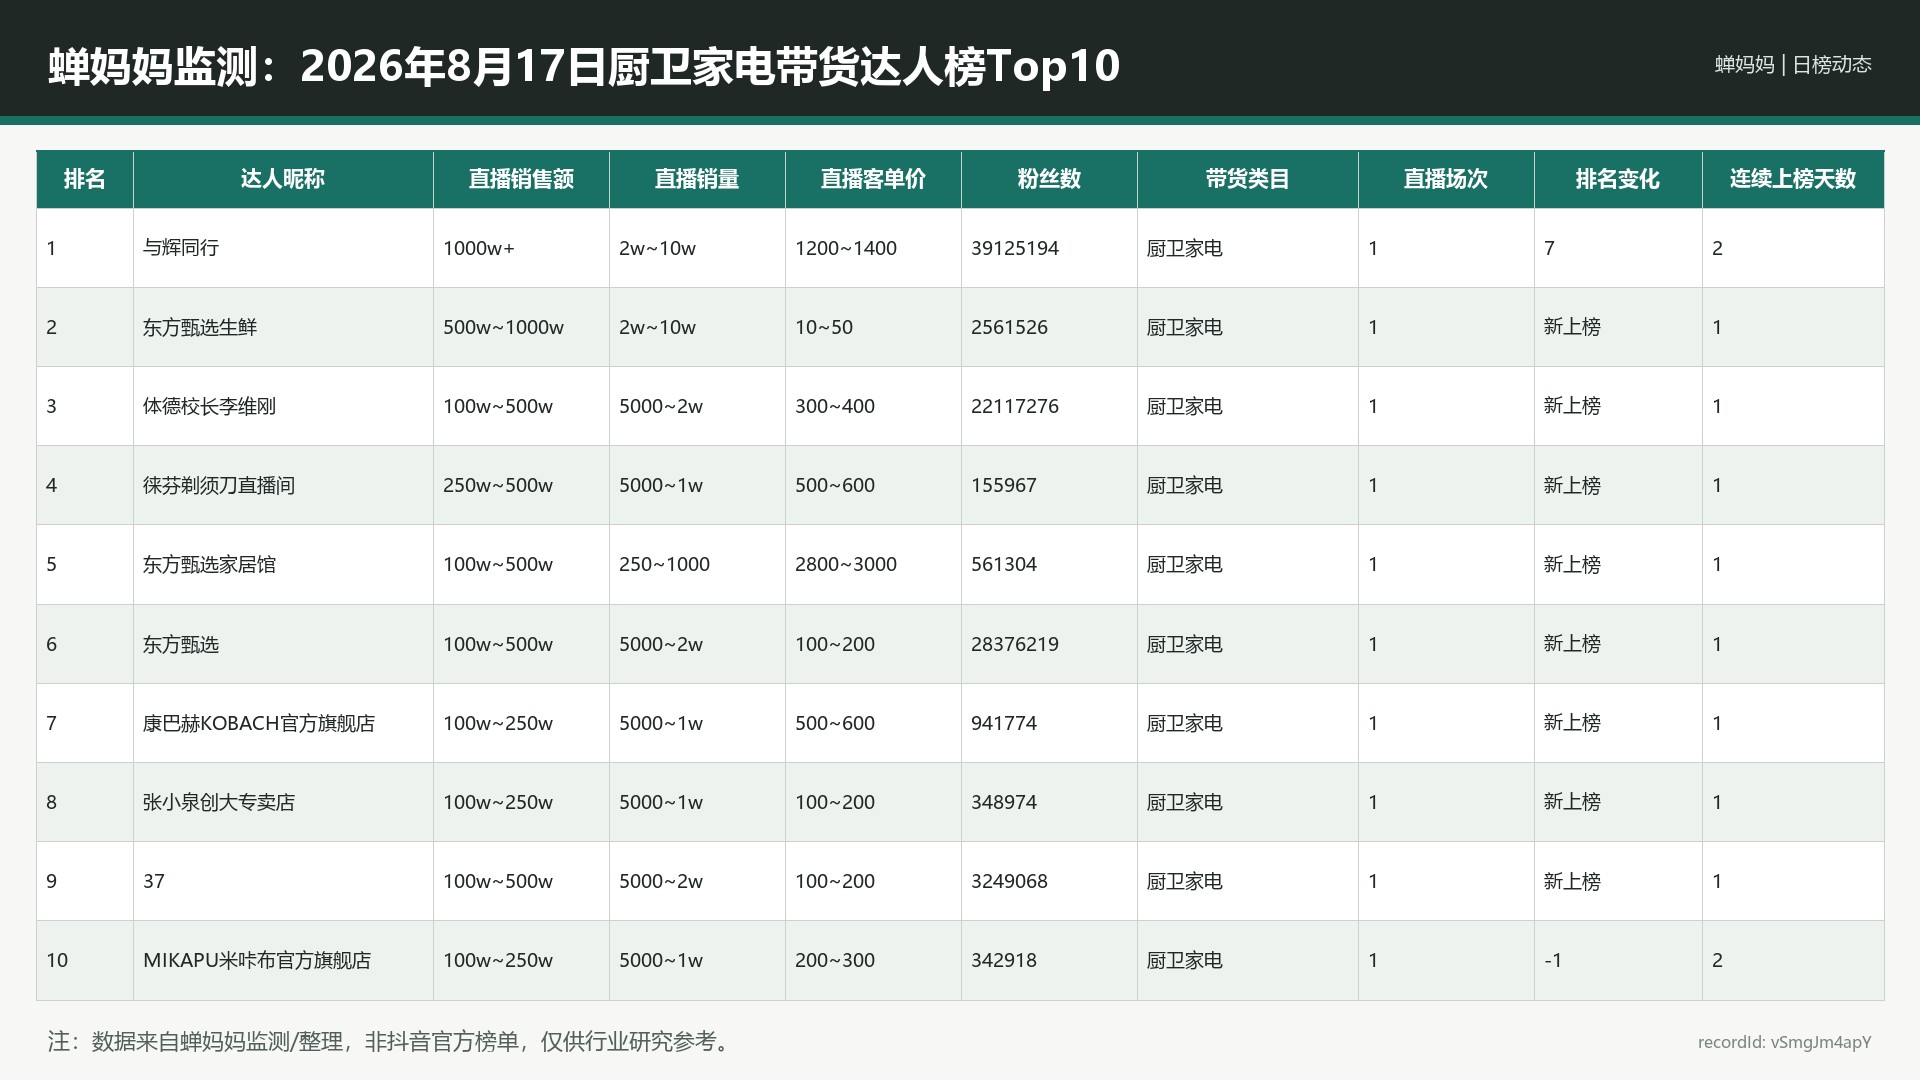The height and width of the screenshot is (1080, 1920).
Task: Click rank number 10 cell
Action: [85, 960]
